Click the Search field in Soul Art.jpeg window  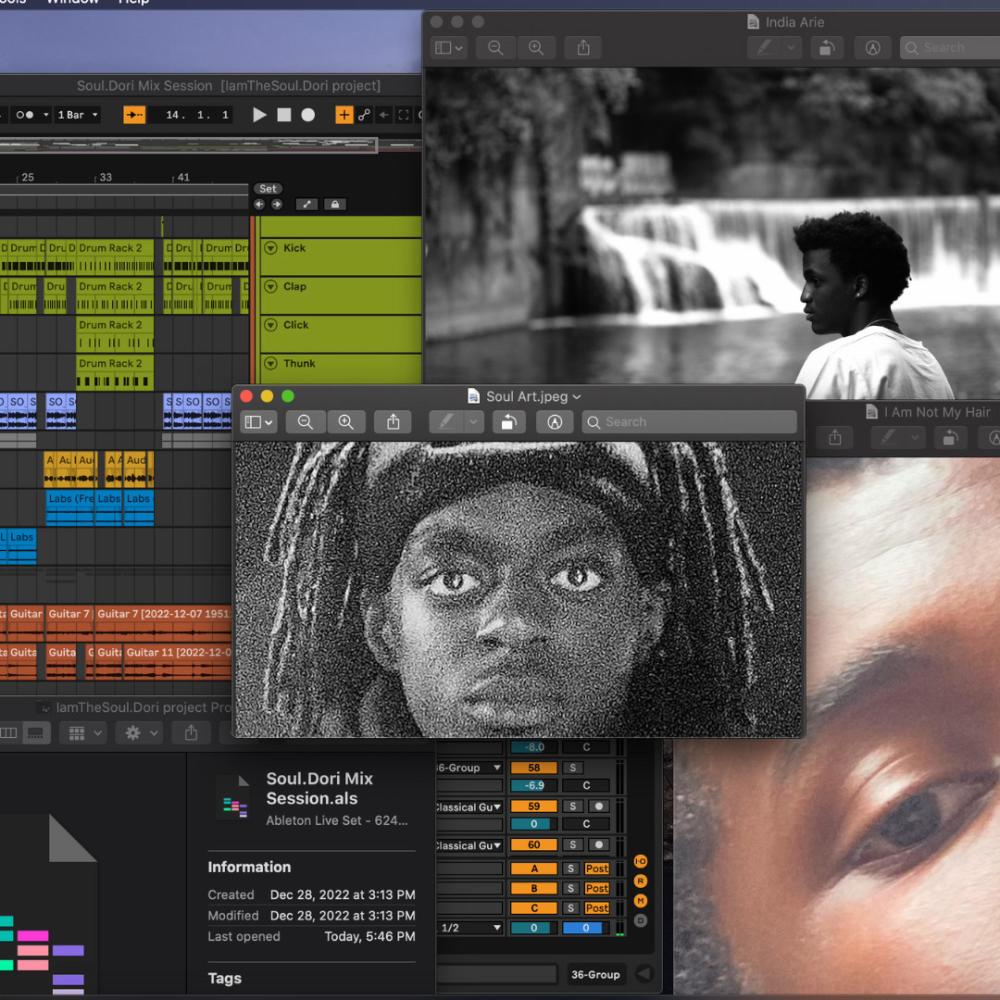[x=689, y=422]
